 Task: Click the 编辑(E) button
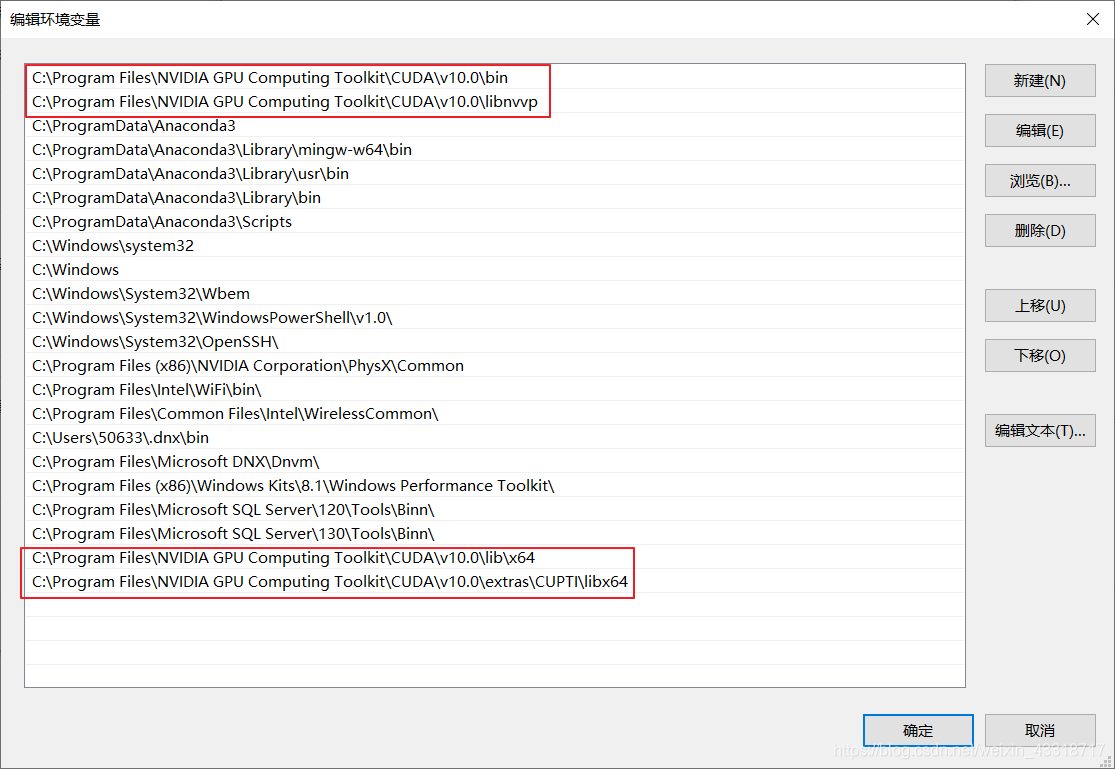(1040, 130)
